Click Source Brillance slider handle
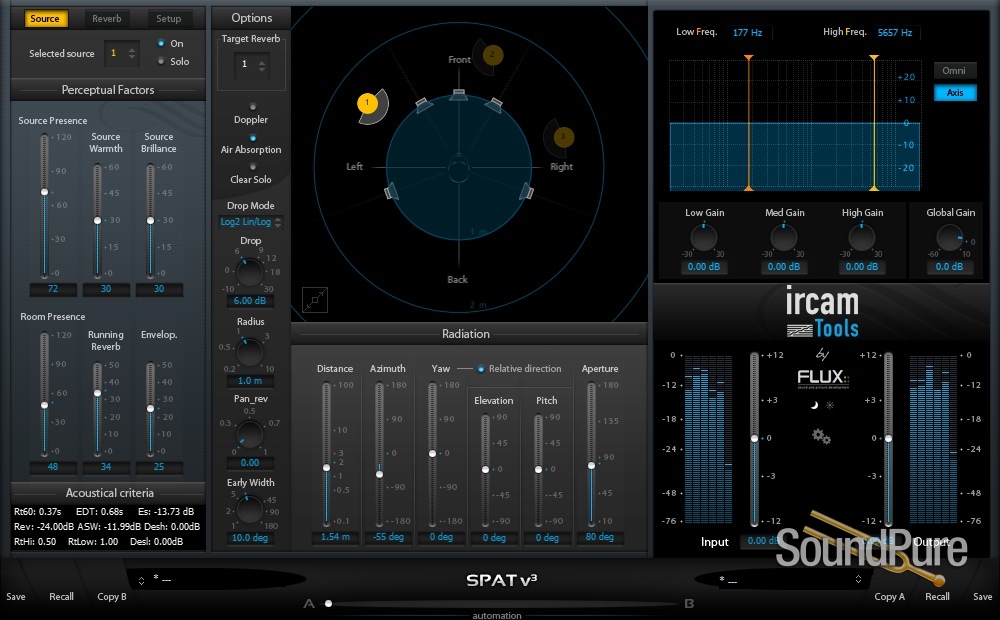This screenshot has width=1000, height=620. coord(151,221)
